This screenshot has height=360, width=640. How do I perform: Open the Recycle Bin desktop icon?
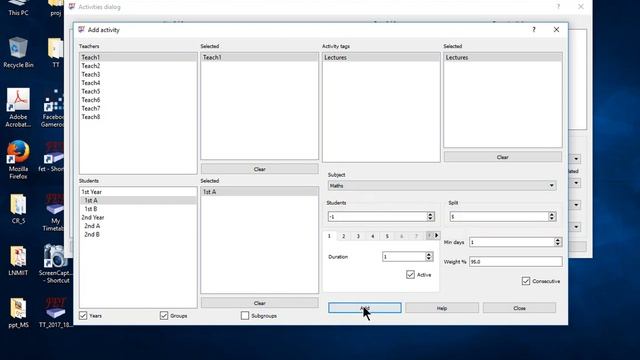[18, 52]
